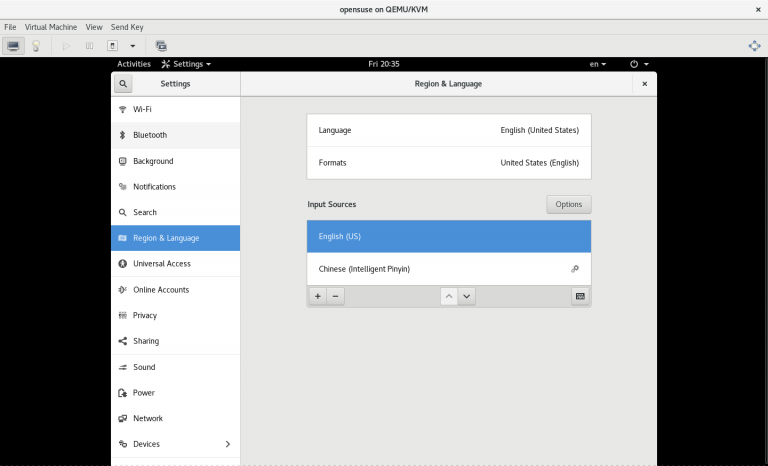The image size is (768, 466).
Task: Open the Virtual Machine menu
Action: pos(51,27)
